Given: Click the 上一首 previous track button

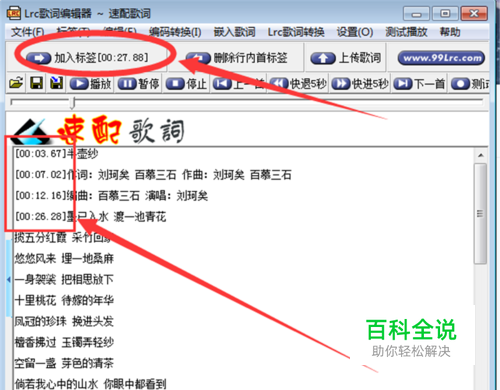Looking at the screenshot, I should pyautogui.click(x=239, y=84).
